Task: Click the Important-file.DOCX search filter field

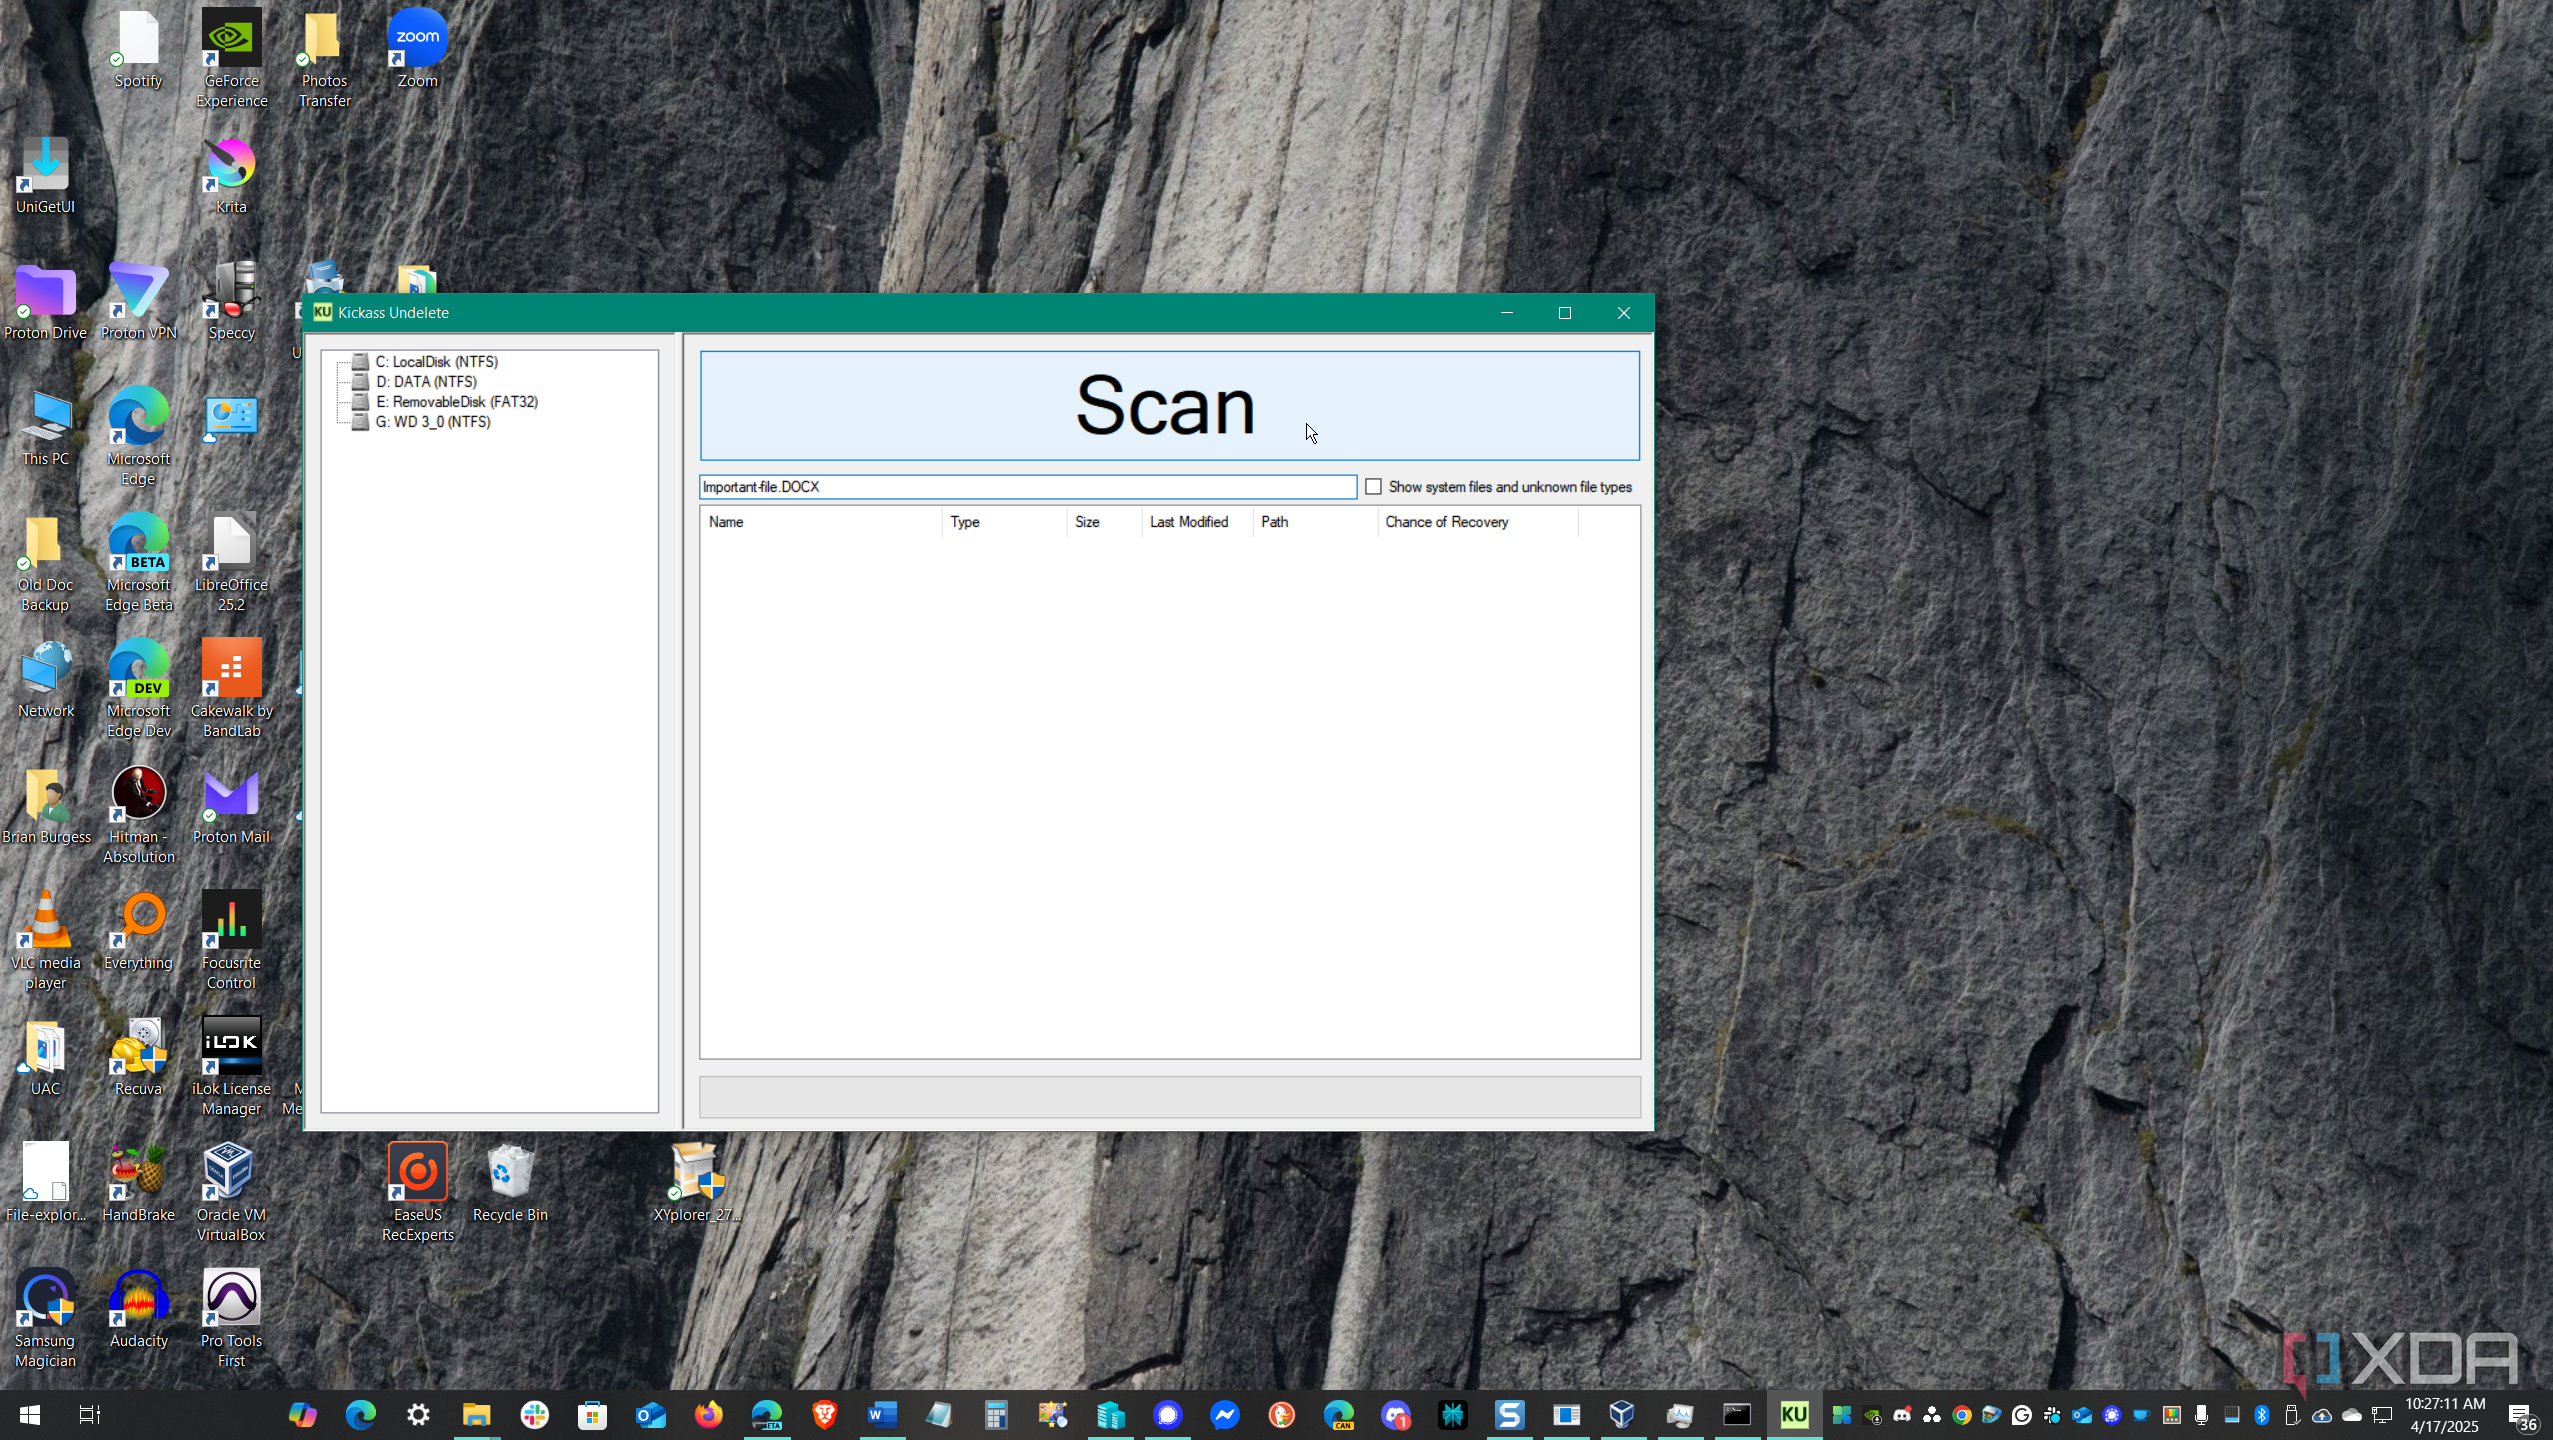Action: [1027, 487]
